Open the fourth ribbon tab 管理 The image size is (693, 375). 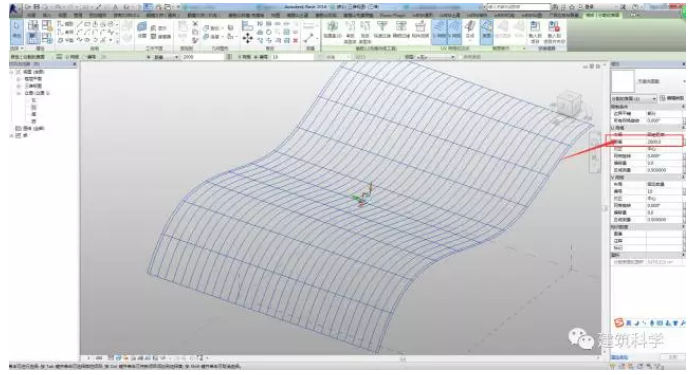pyautogui.click(x=78, y=15)
